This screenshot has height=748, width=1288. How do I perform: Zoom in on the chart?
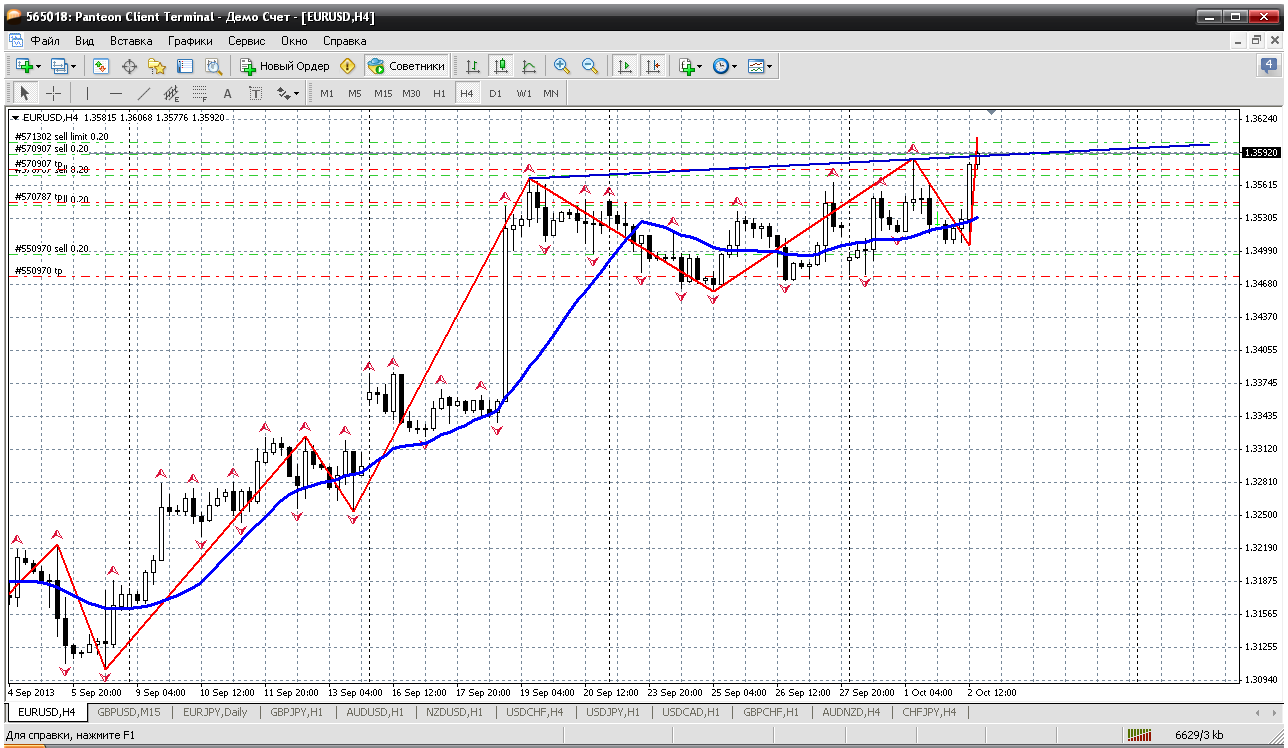coord(562,66)
